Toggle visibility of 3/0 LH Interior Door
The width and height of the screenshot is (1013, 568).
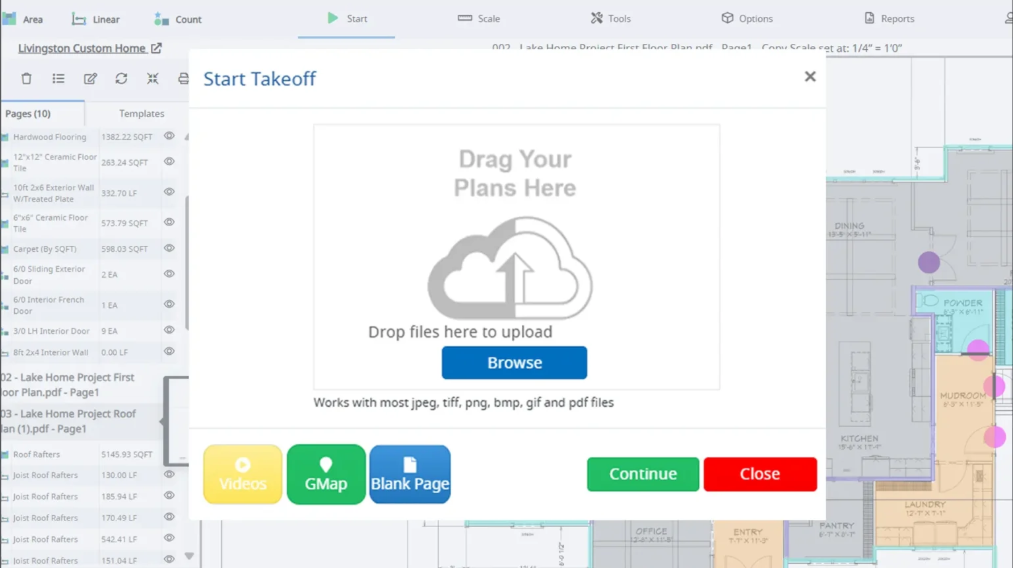[x=169, y=330]
